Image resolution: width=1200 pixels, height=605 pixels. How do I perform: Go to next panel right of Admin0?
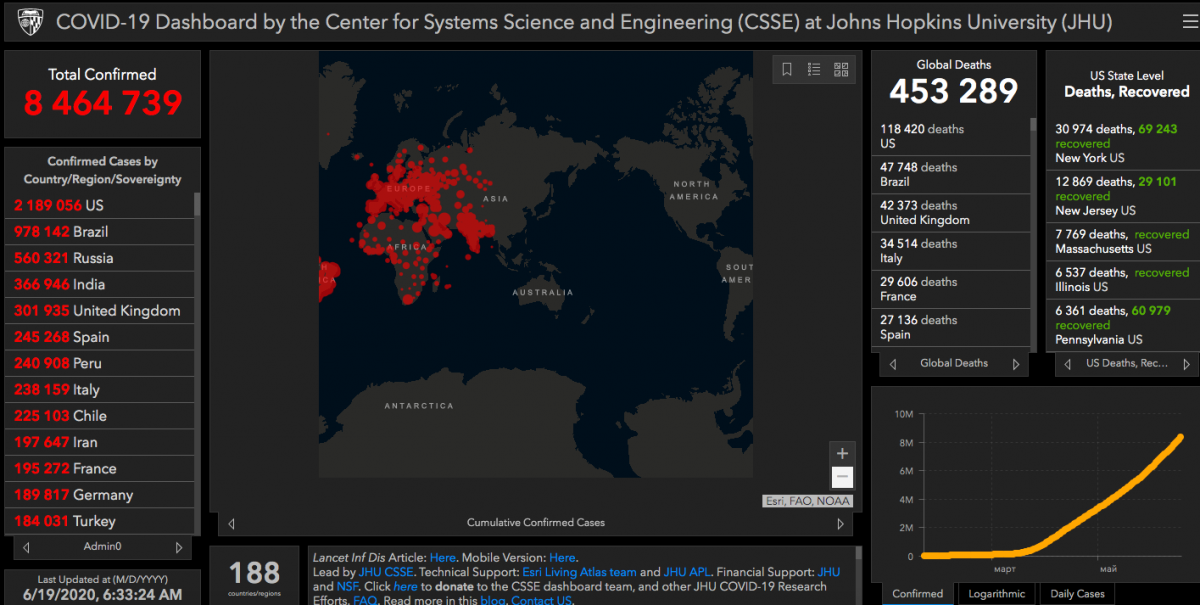(x=179, y=547)
